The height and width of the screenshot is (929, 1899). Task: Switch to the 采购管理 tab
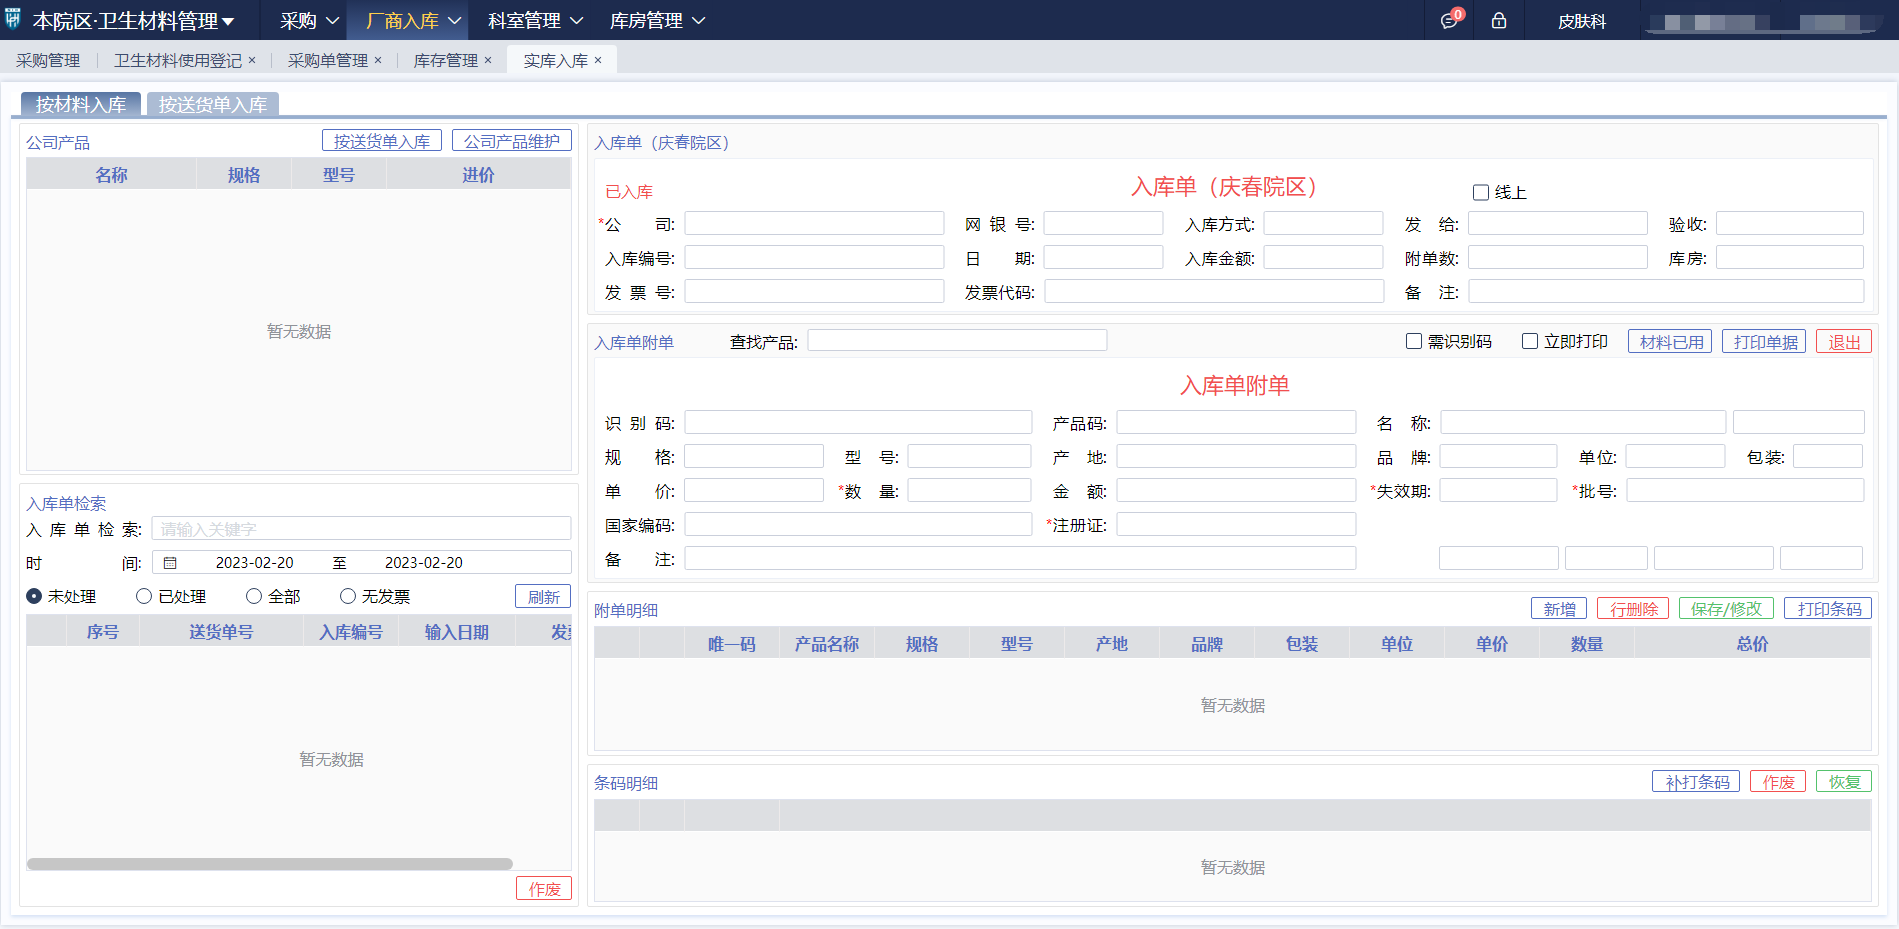click(48, 60)
